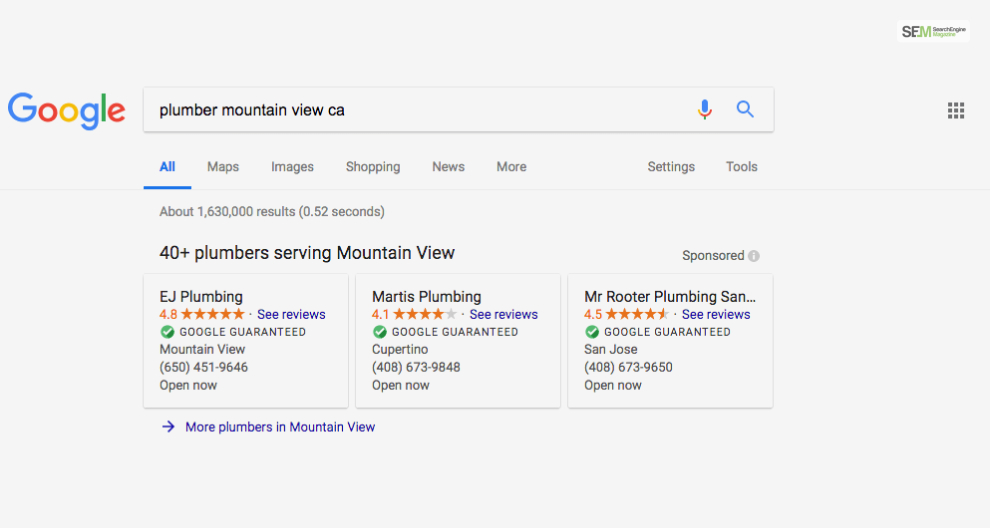Start voice search with microphone icon
Viewport: 990px width, 528px height.
click(705, 109)
